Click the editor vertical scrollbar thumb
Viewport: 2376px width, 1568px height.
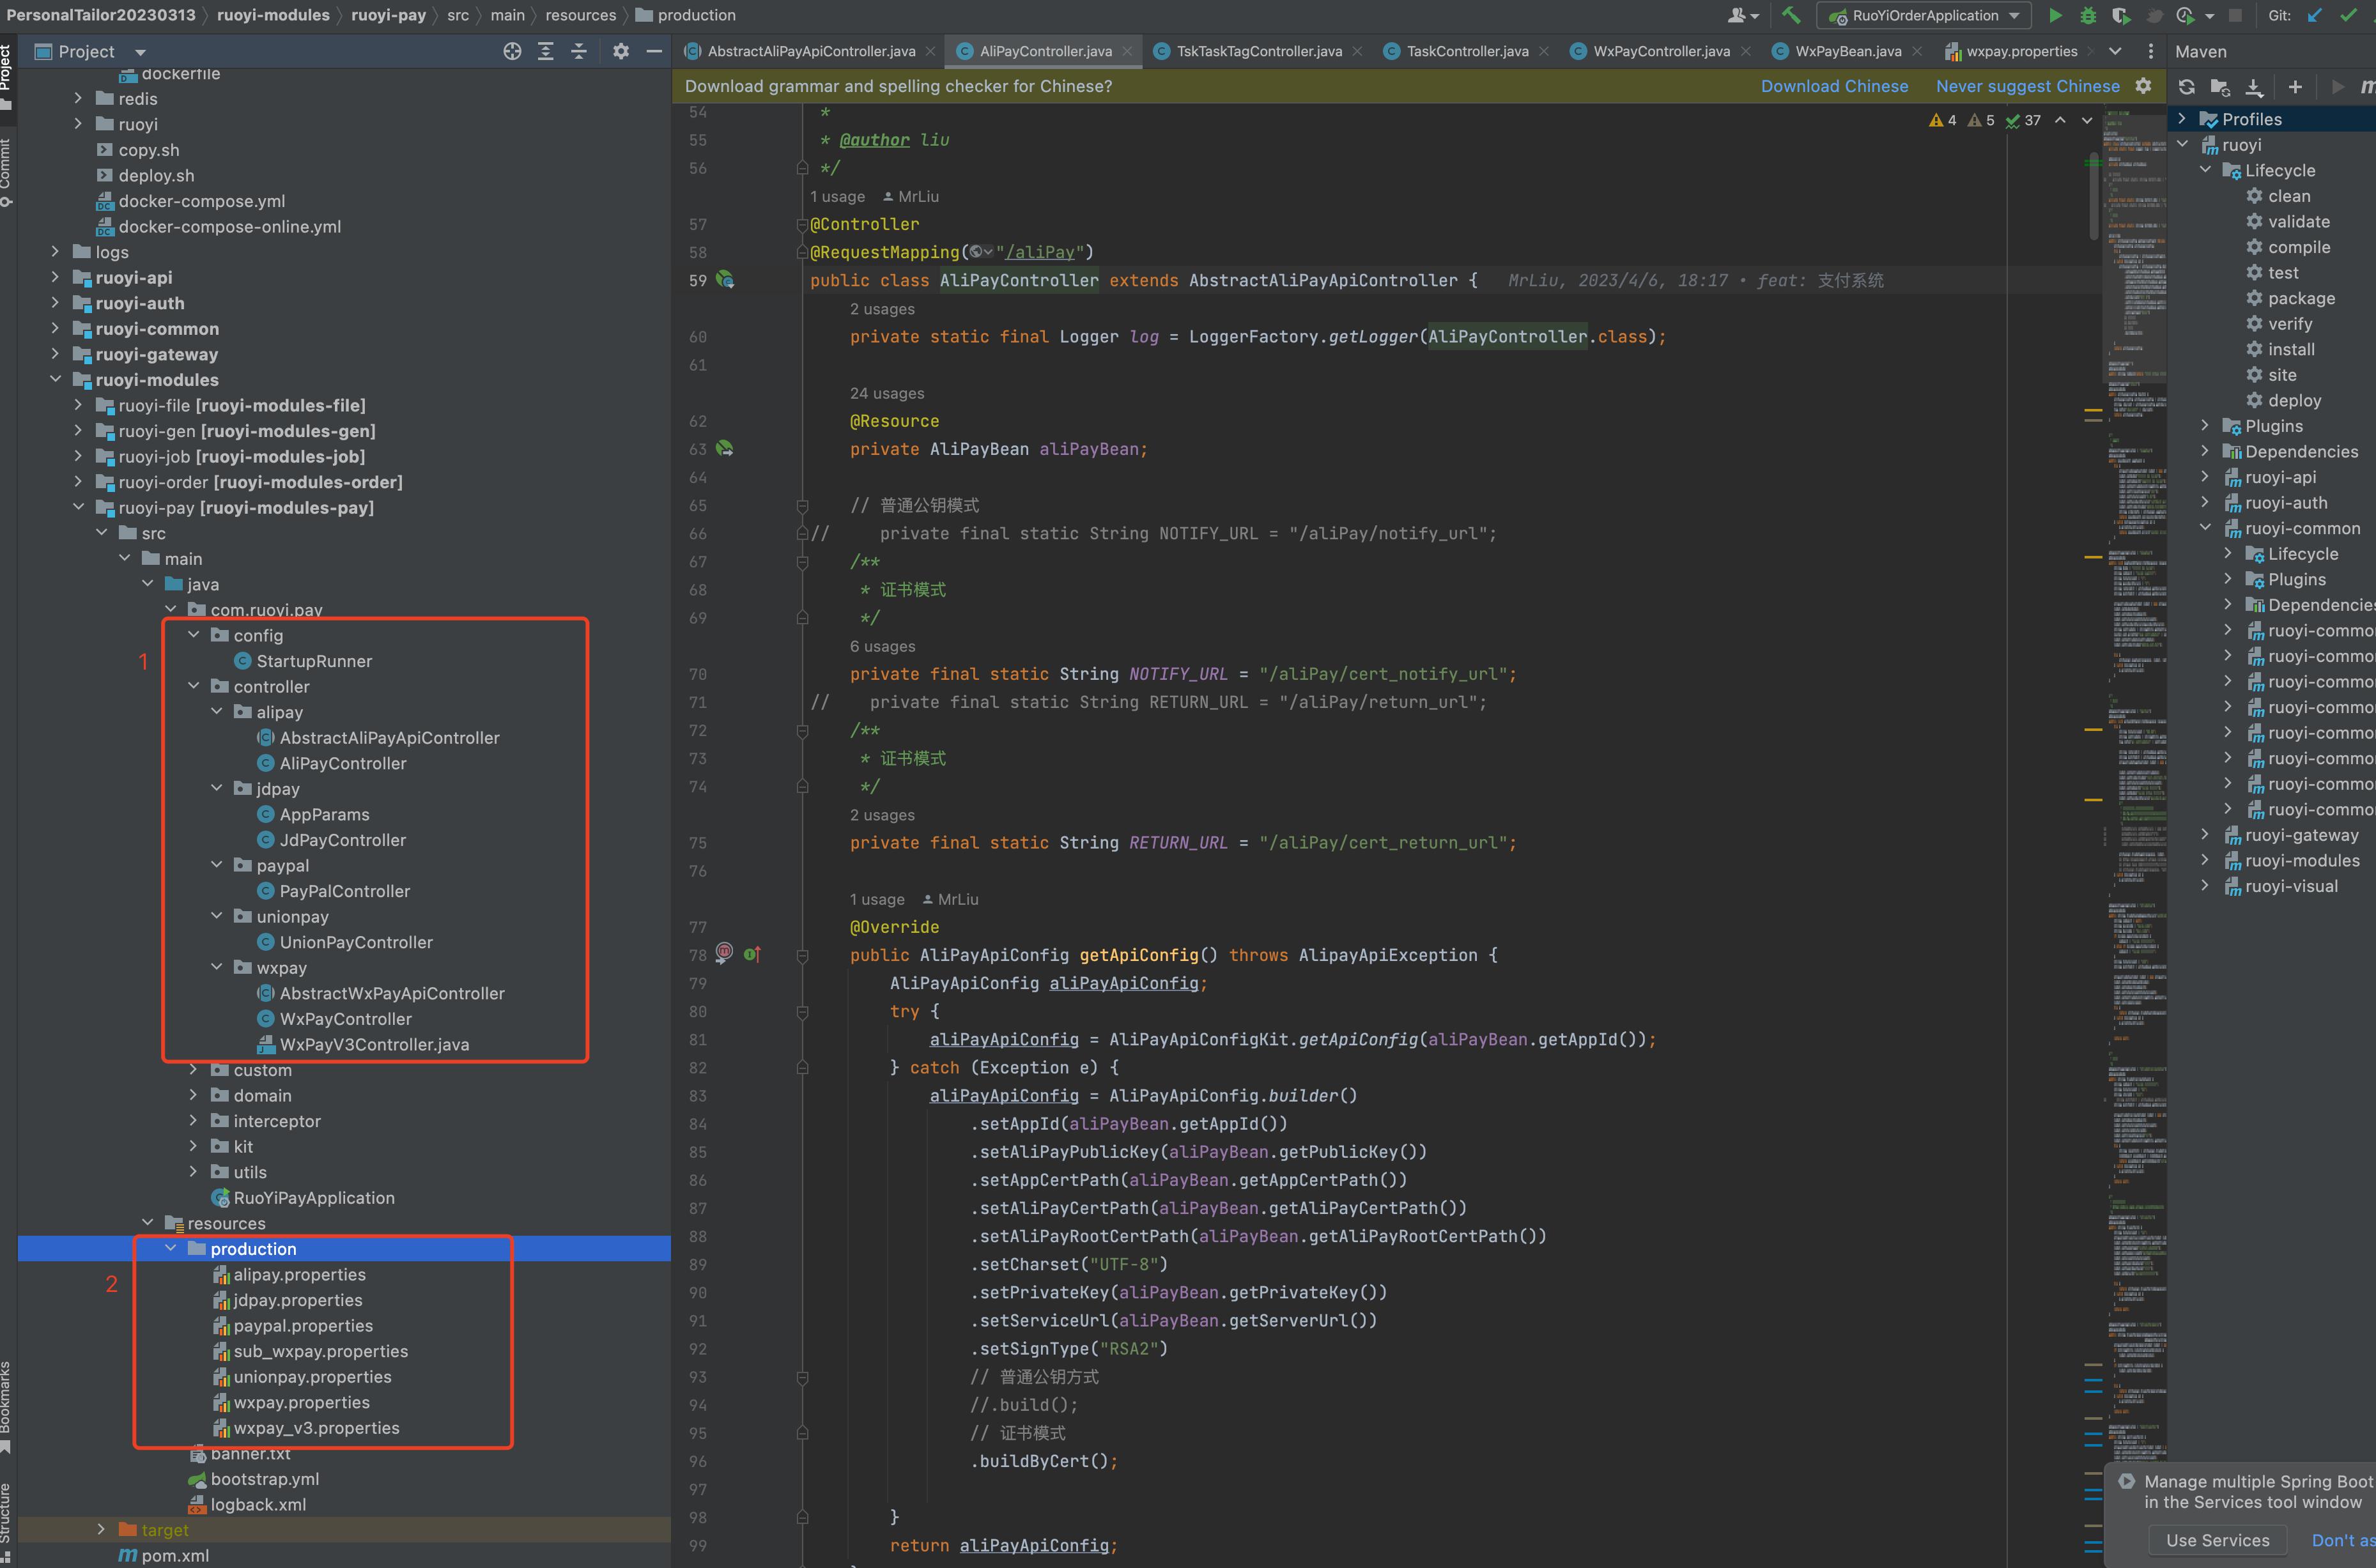click(x=2094, y=195)
